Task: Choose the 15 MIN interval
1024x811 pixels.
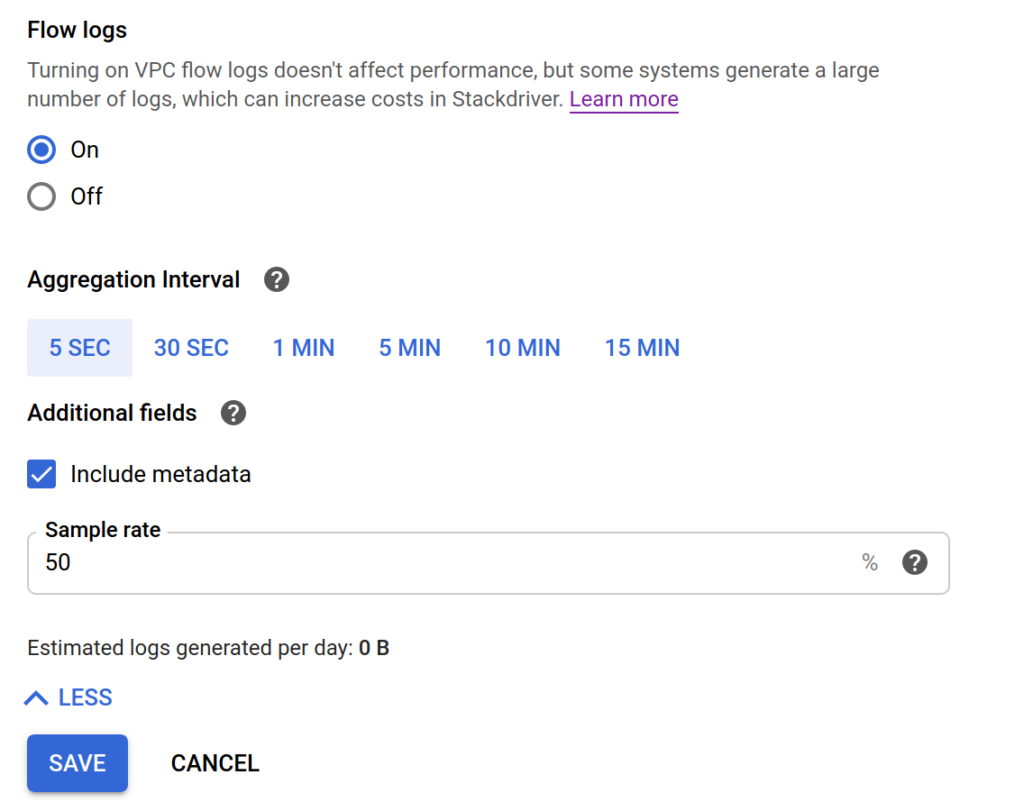Action: [x=642, y=347]
